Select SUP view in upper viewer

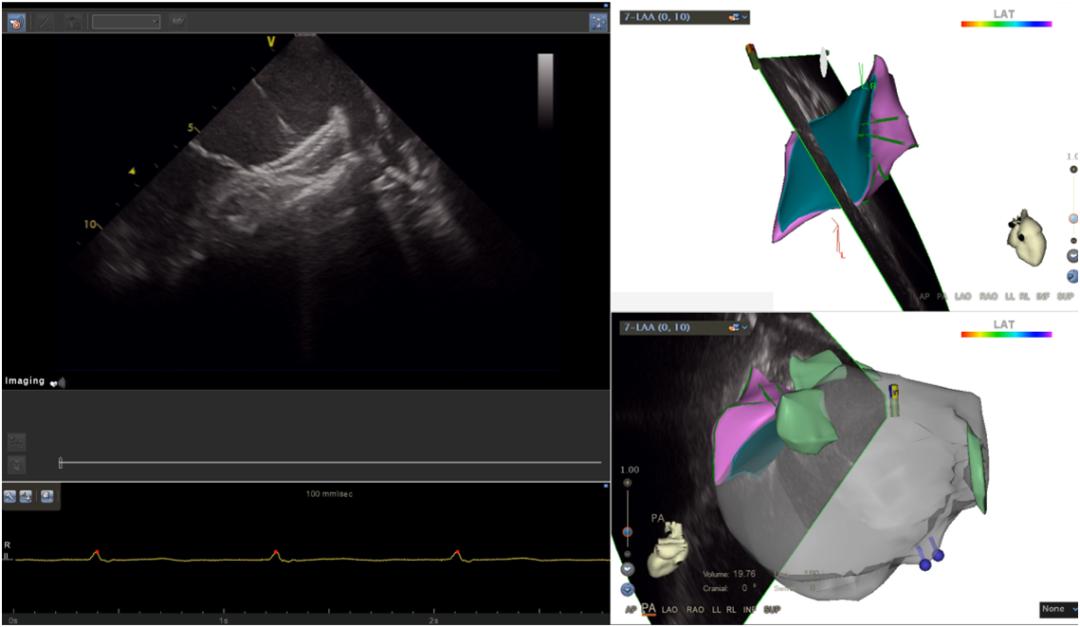tap(1066, 296)
